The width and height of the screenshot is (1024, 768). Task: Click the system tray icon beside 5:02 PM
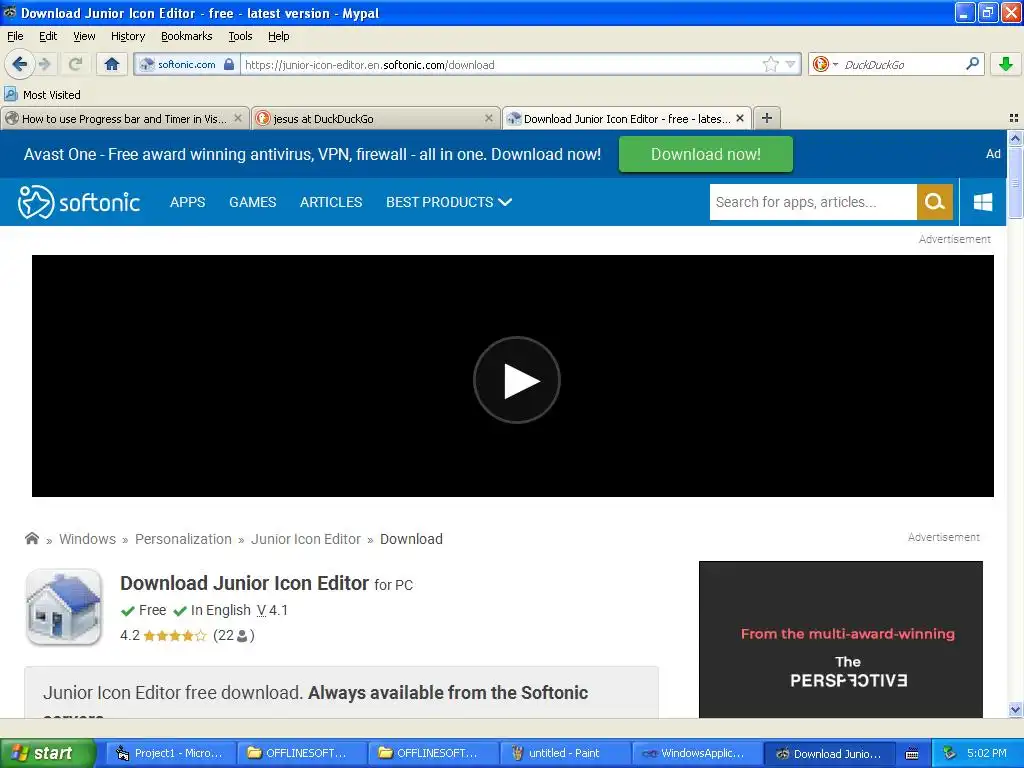[x=950, y=753]
